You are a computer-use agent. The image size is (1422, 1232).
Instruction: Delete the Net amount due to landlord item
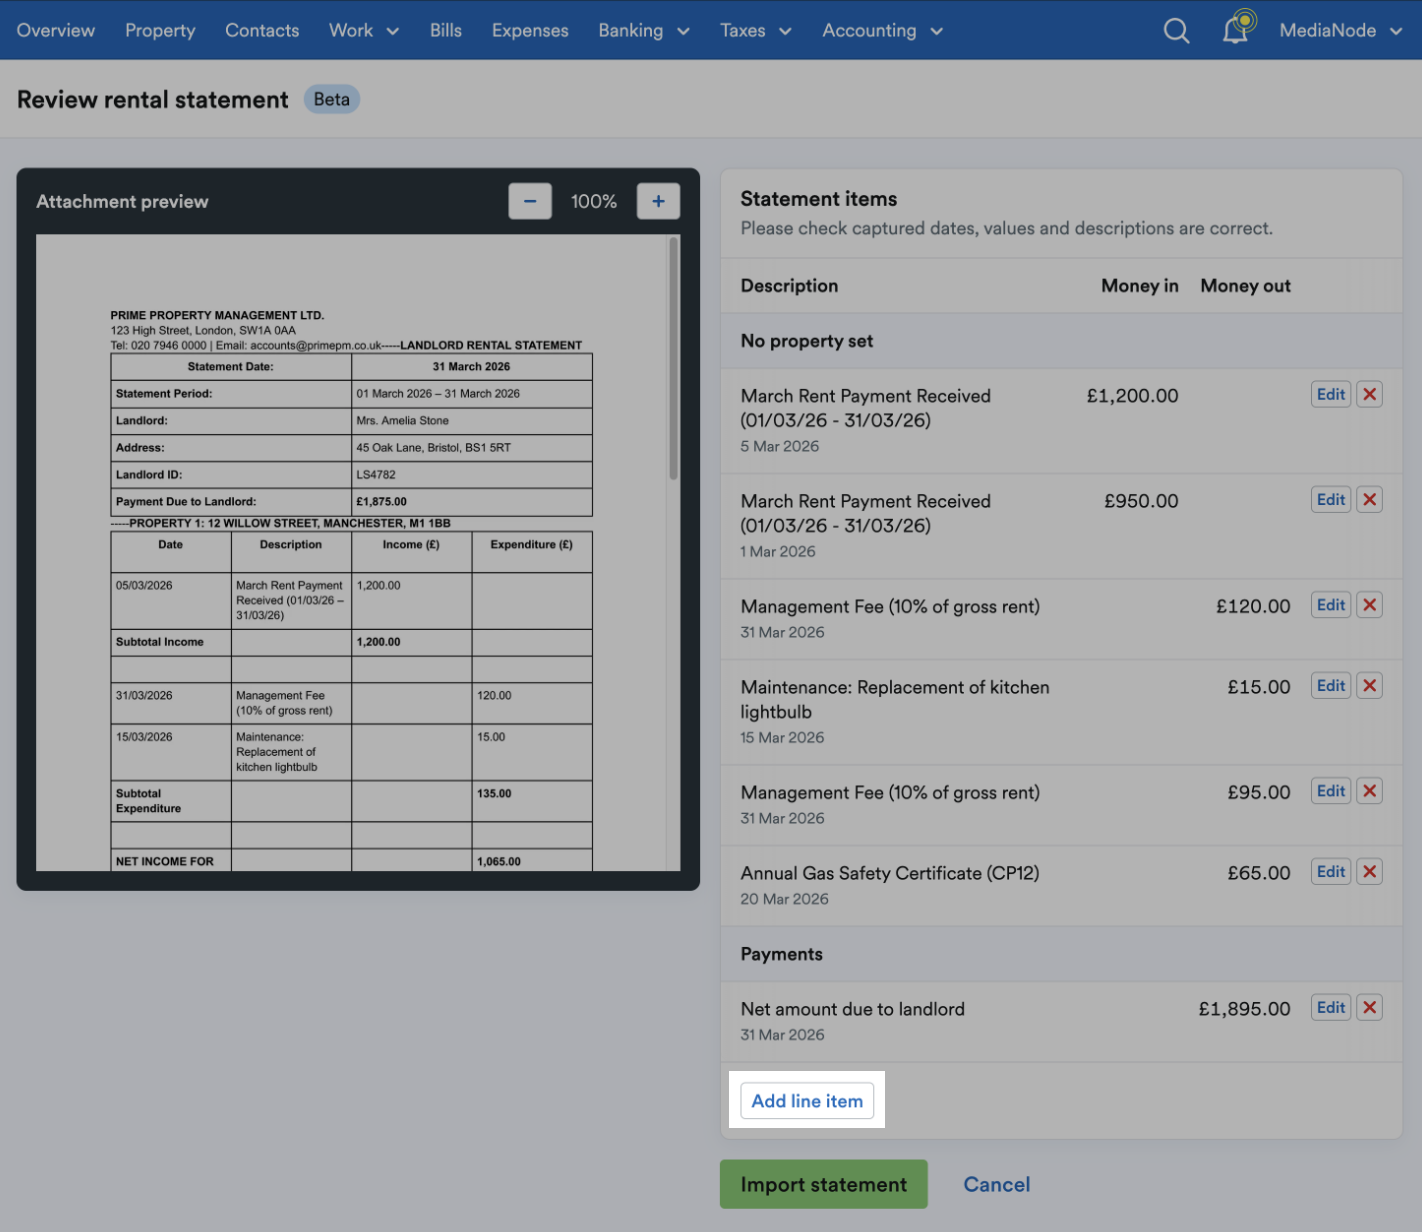1370,1007
